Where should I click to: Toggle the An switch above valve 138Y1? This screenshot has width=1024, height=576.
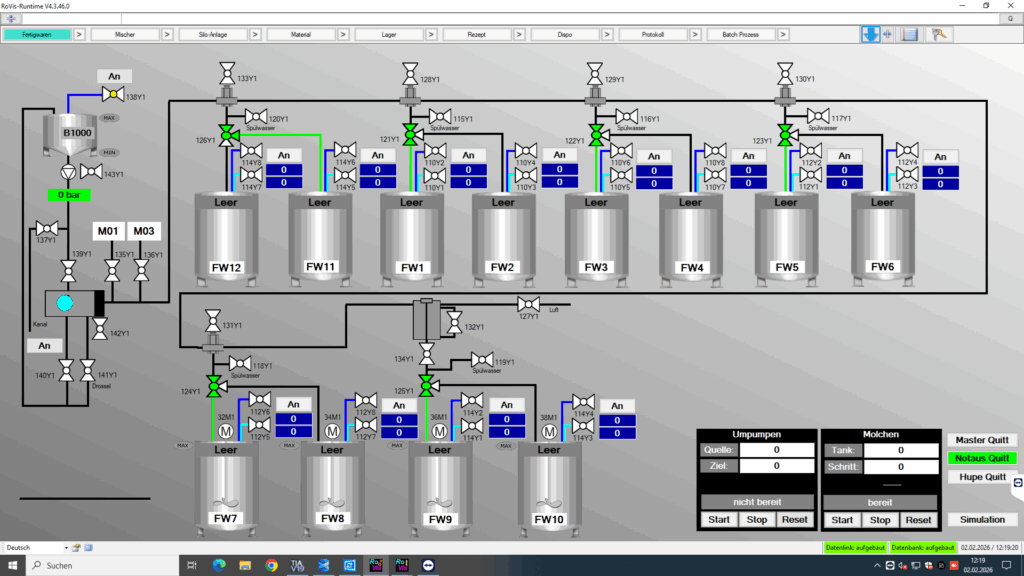click(x=114, y=76)
